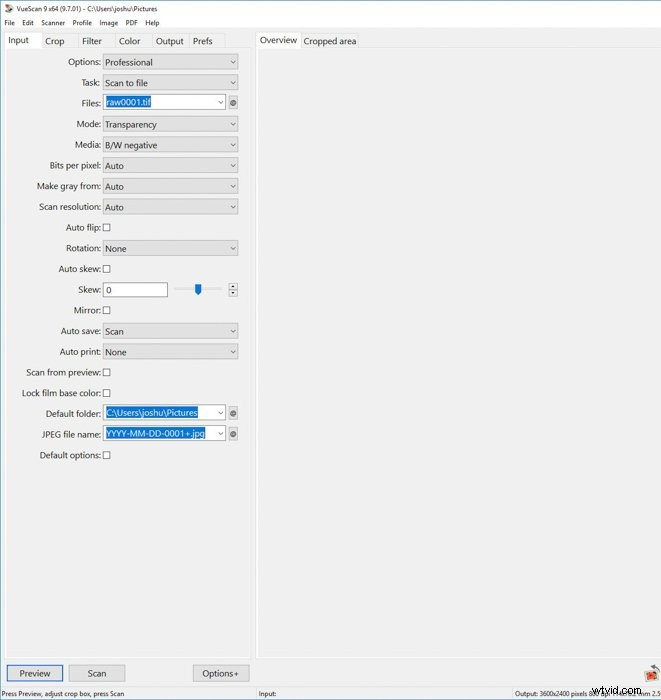Open the File menu
Image resolution: width=661 pixels, height=700 pixels.
tap(9, 23)
